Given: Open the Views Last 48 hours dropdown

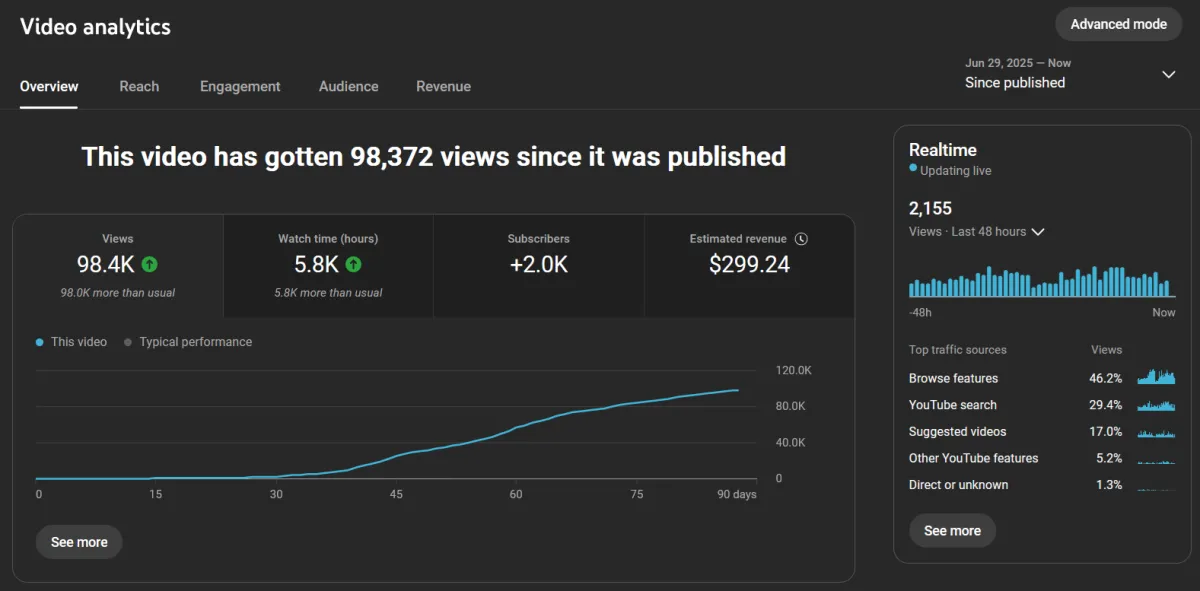Looking at the screenshot, I should pyautogui.click(x=976, y=232).
